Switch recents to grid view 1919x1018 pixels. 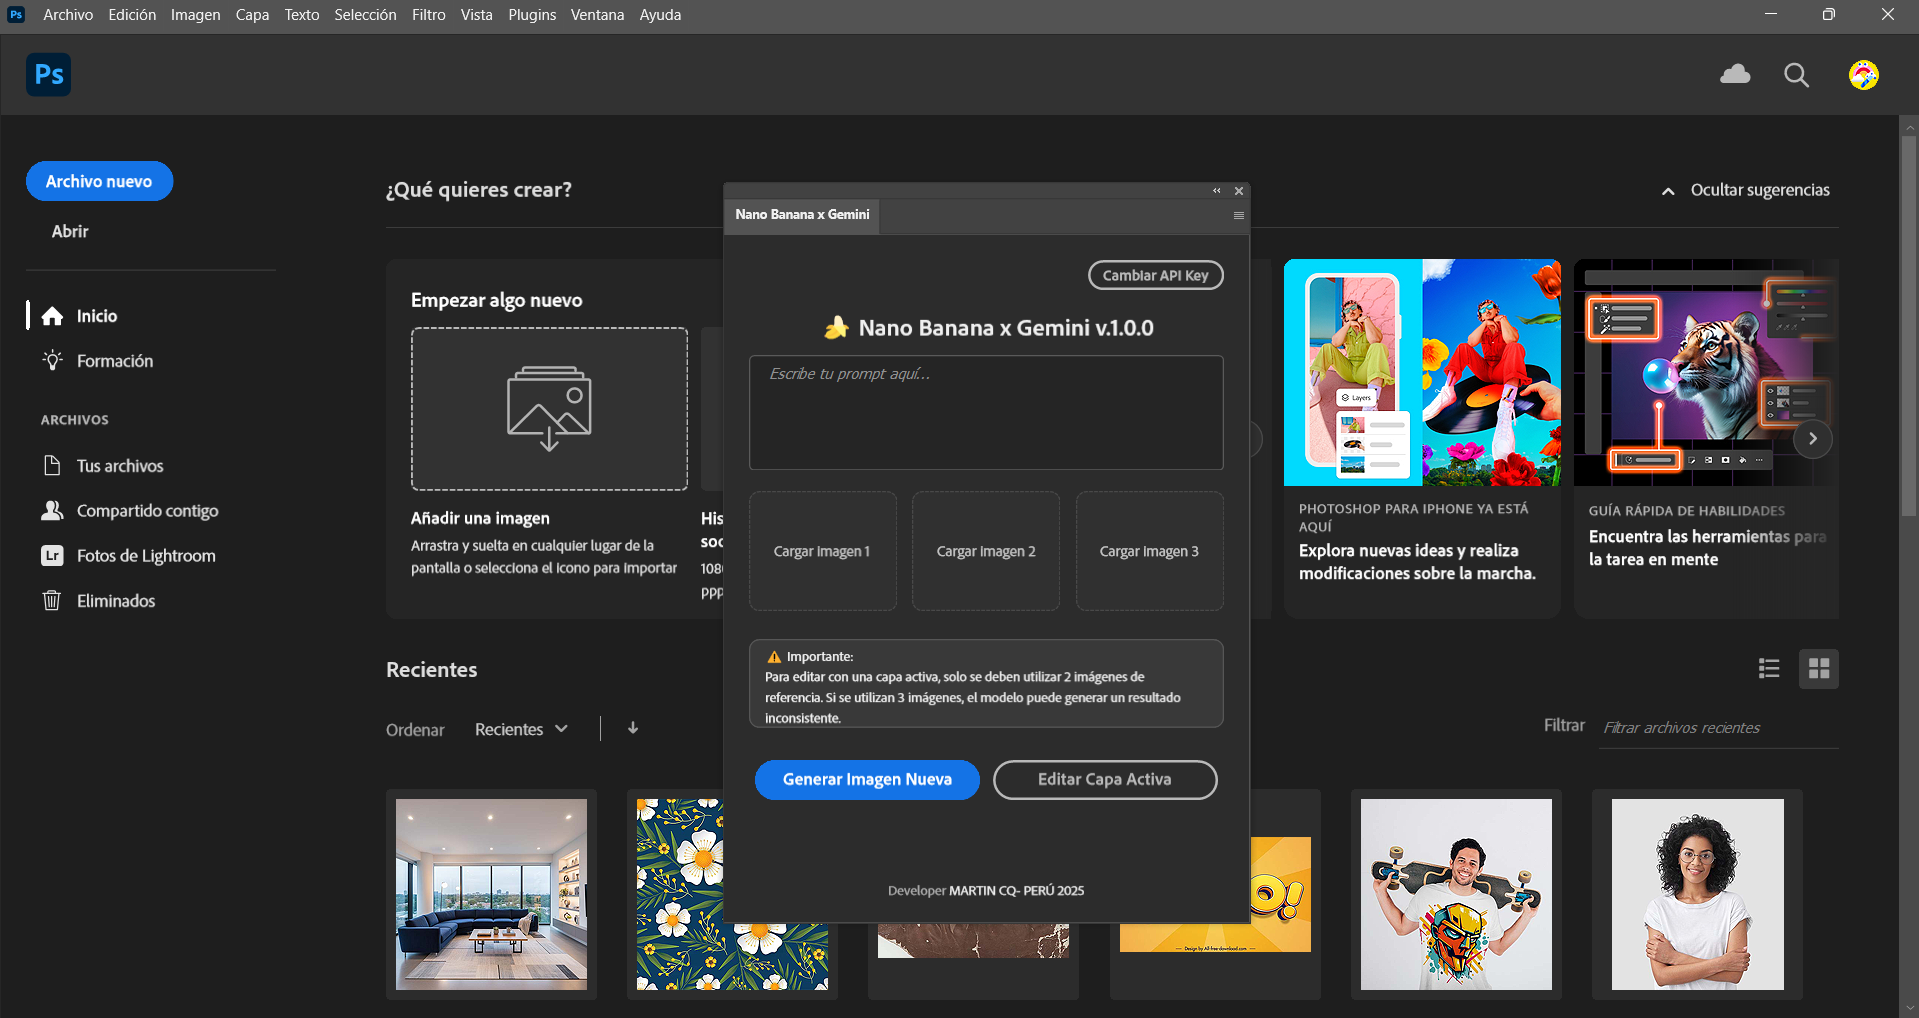click(1819, 669)
